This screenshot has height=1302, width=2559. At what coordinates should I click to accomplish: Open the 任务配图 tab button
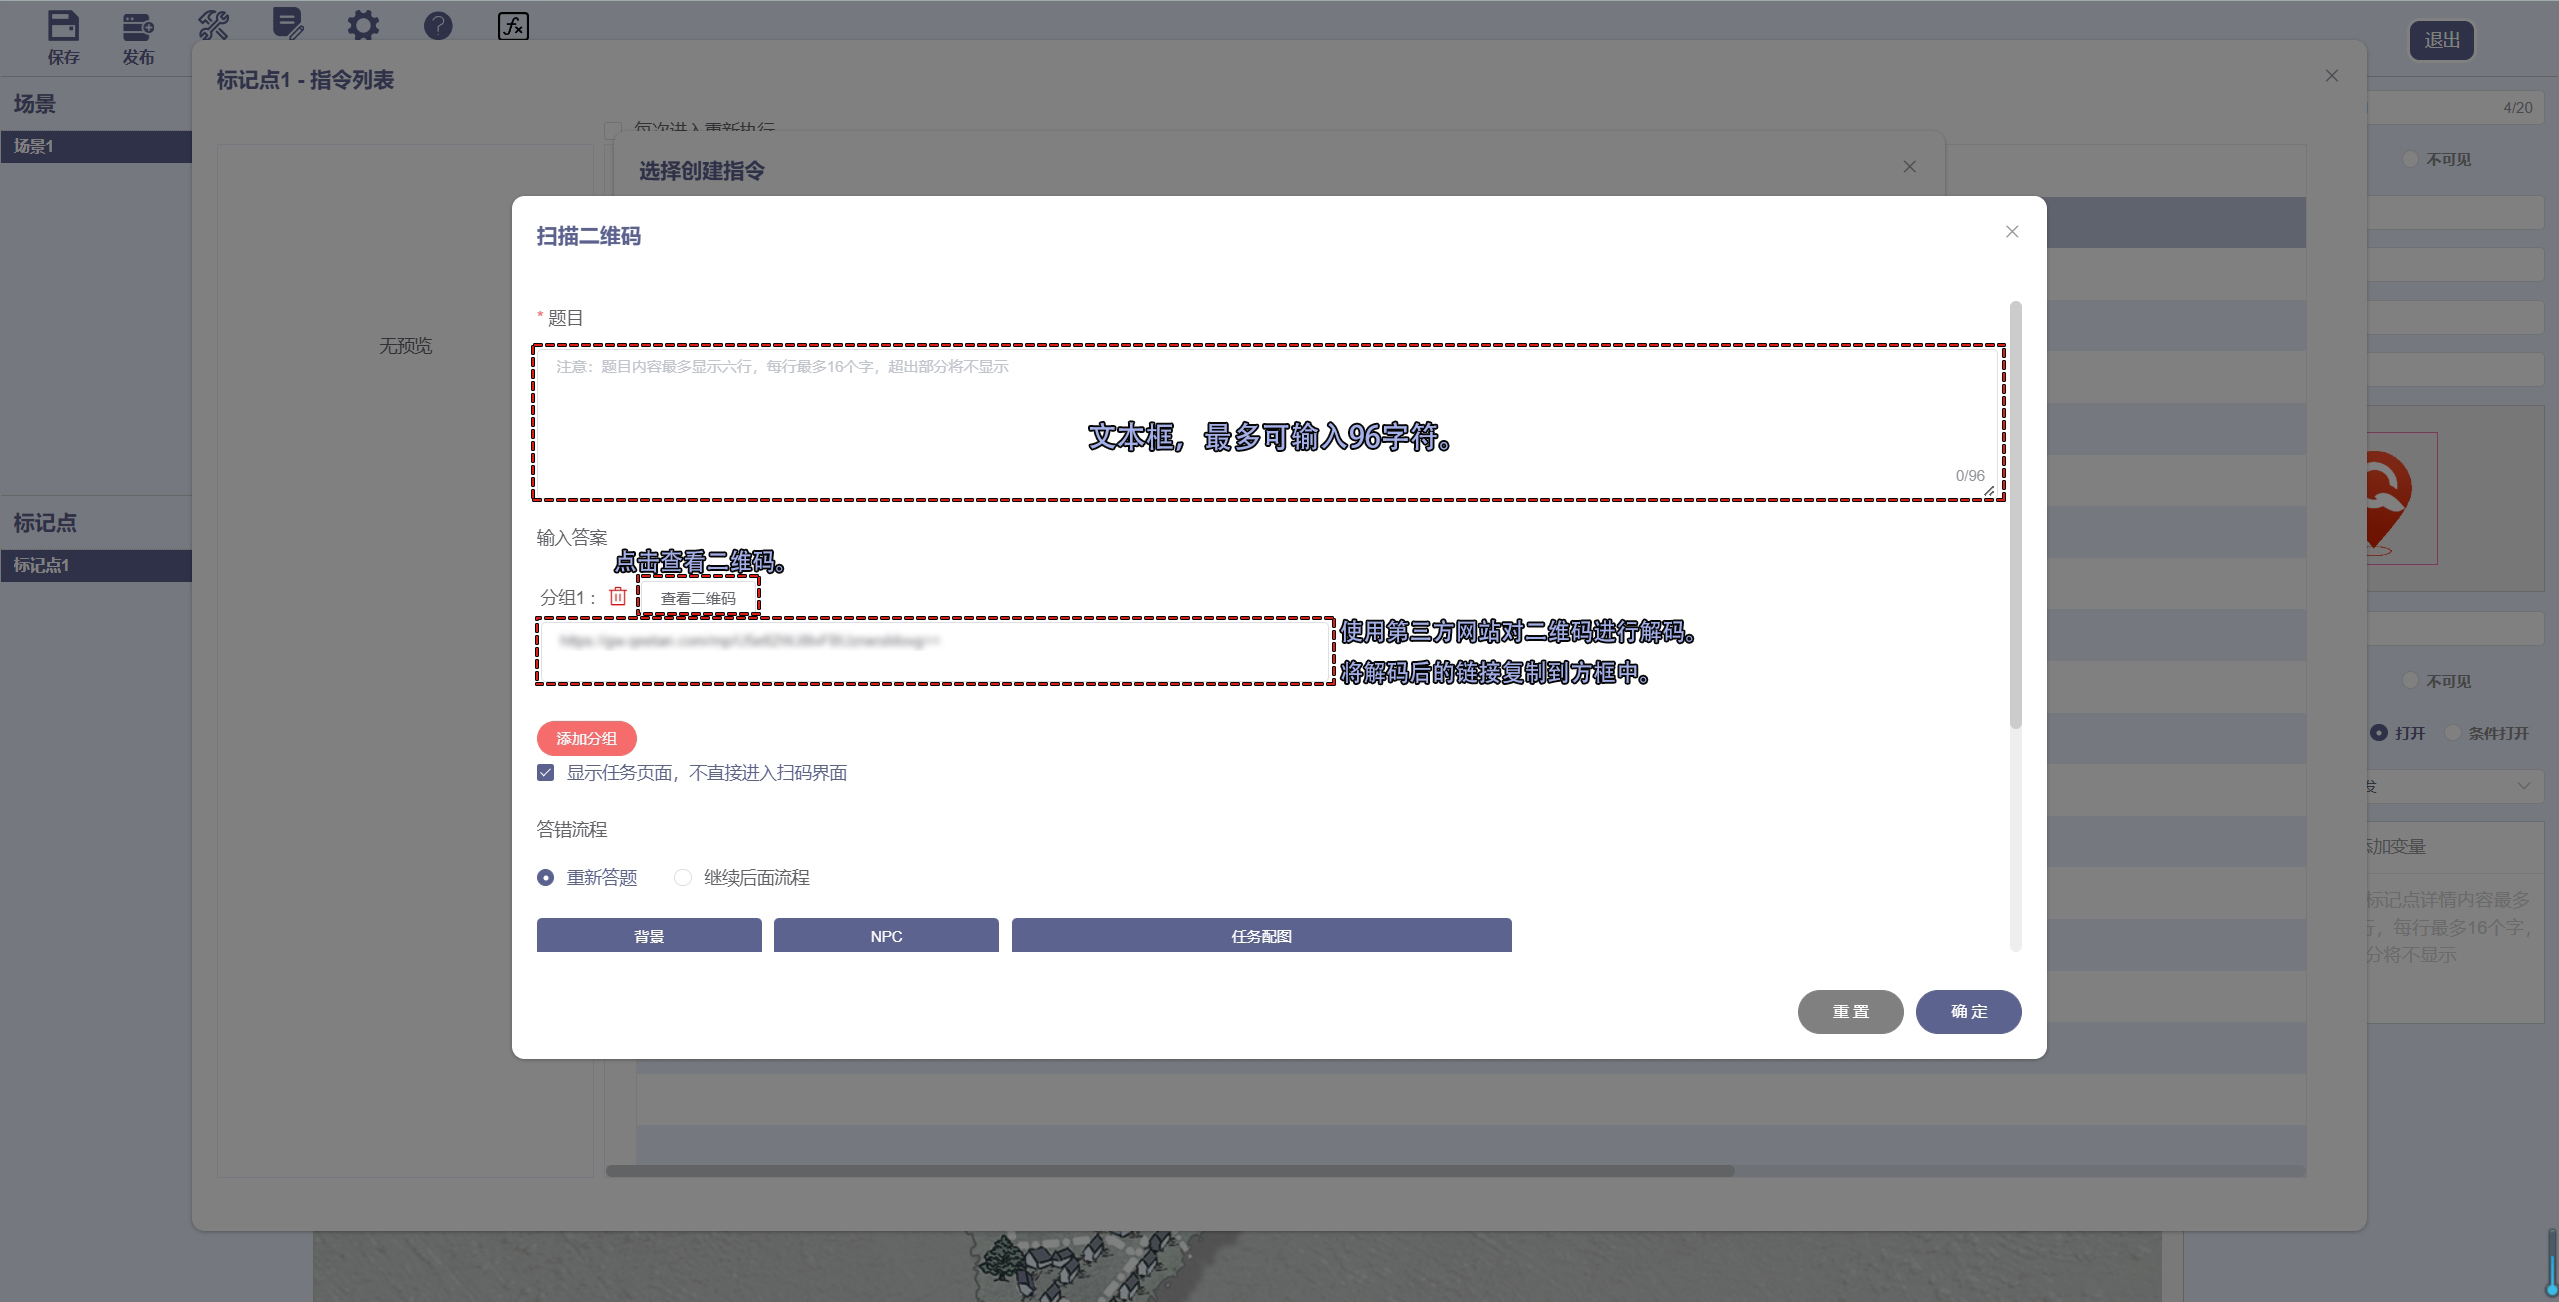pos(1261,936)
